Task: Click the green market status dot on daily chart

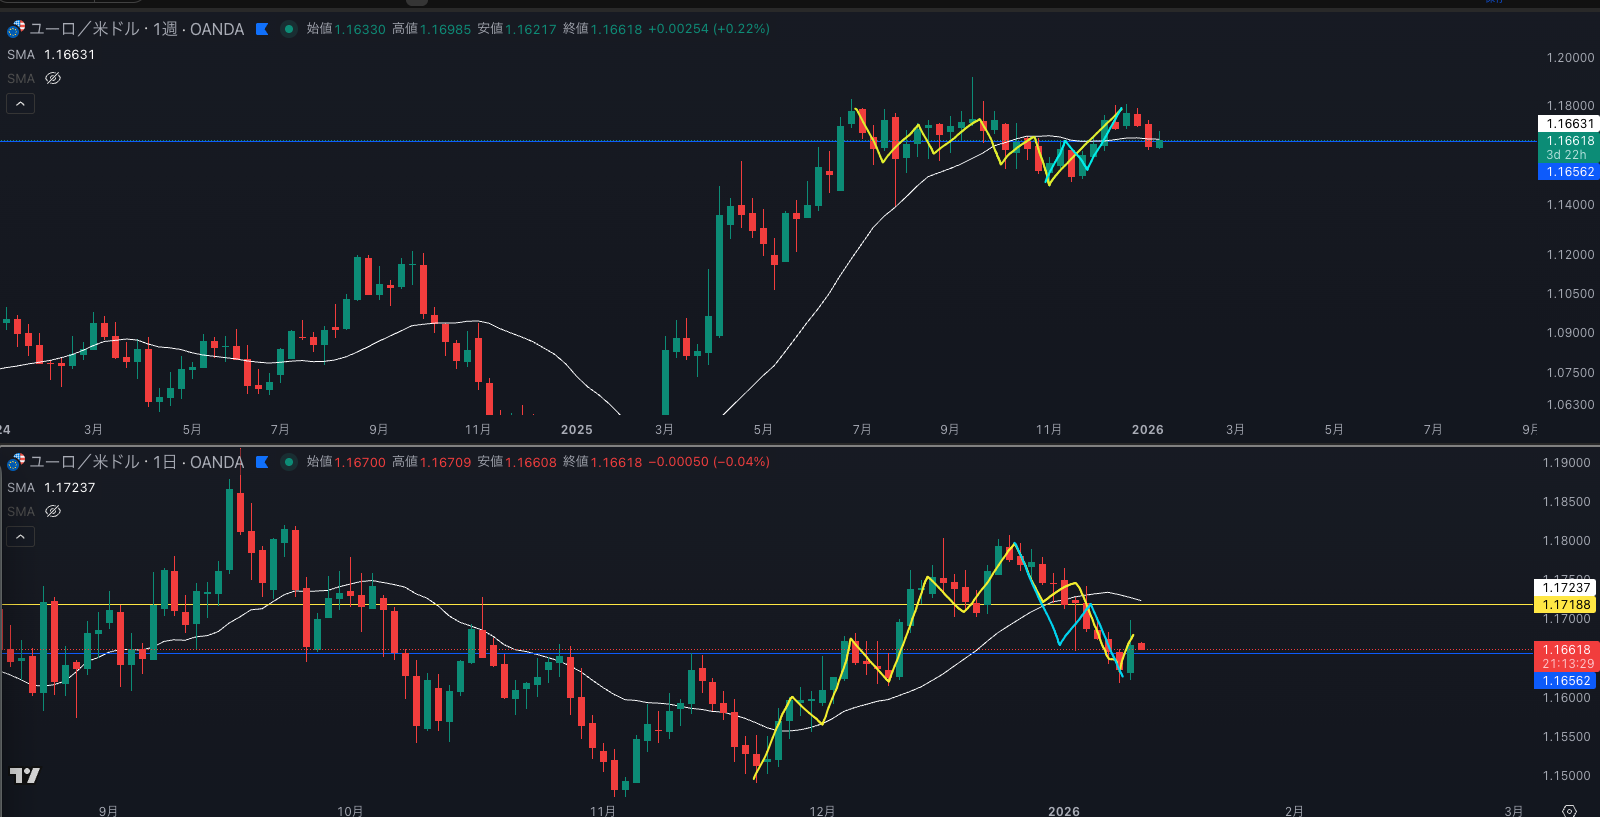Action: point(289,462)
